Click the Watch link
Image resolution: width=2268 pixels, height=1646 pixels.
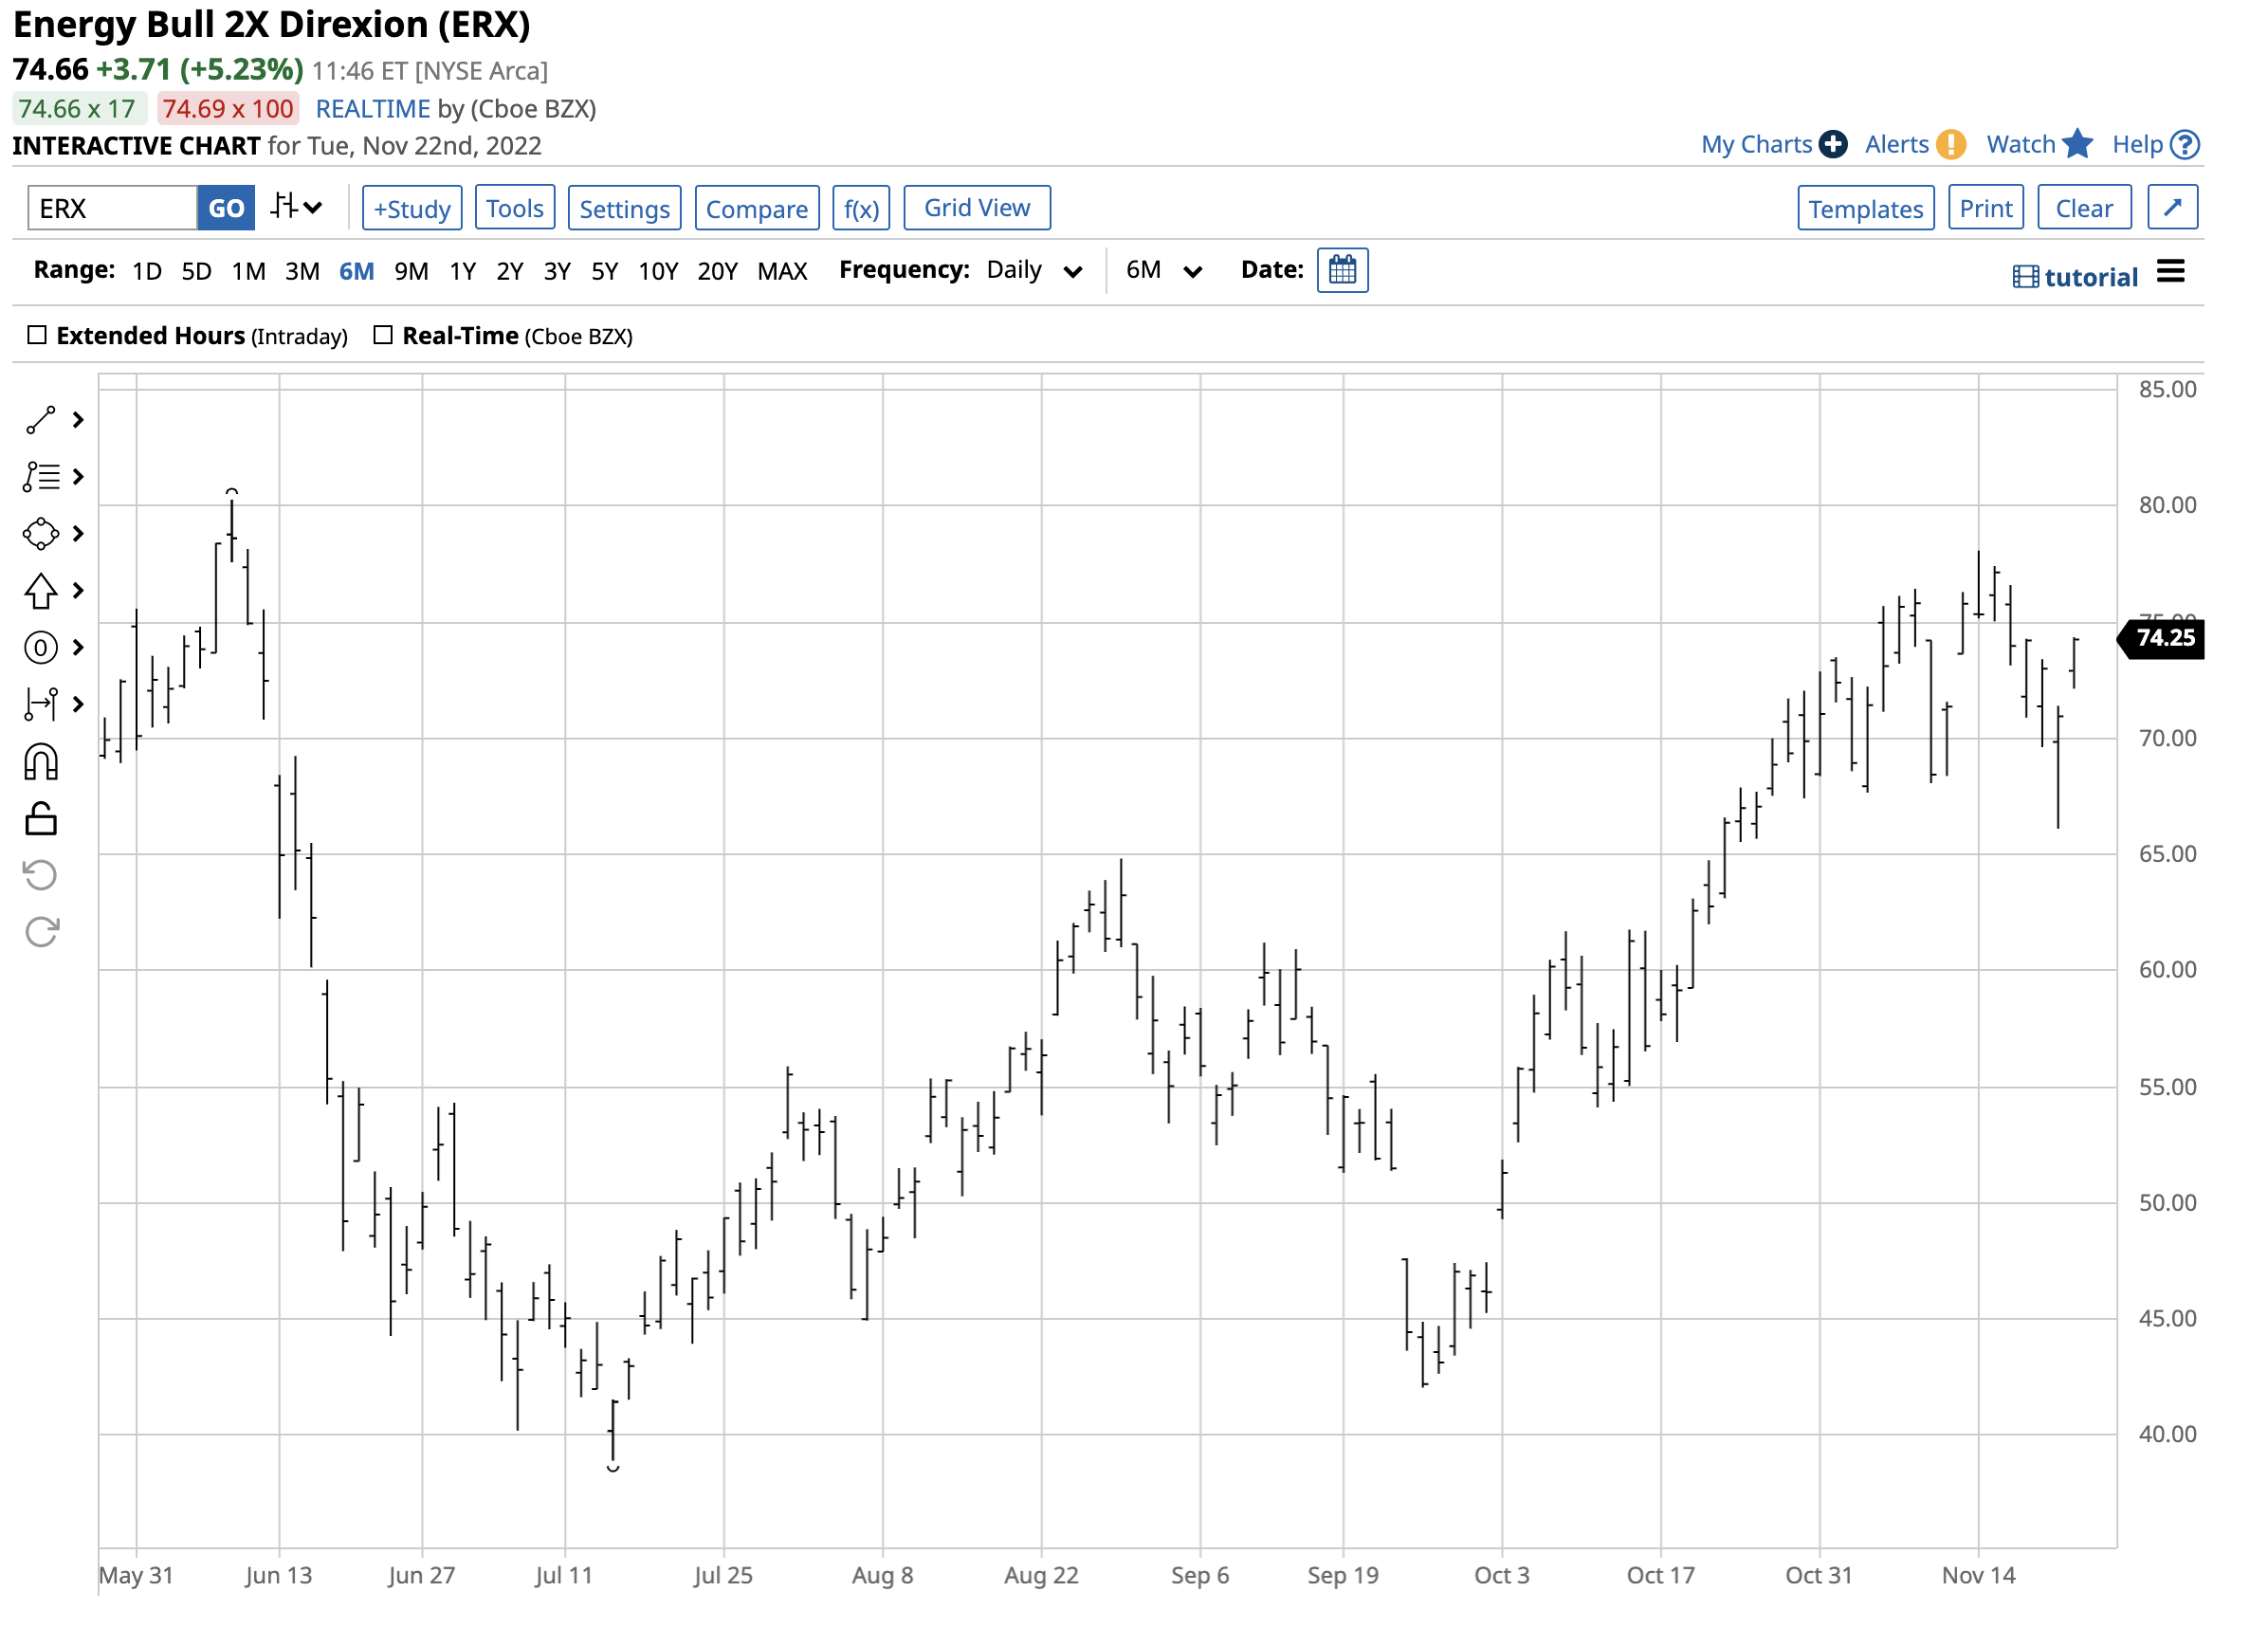click(x=2021, y=145)
